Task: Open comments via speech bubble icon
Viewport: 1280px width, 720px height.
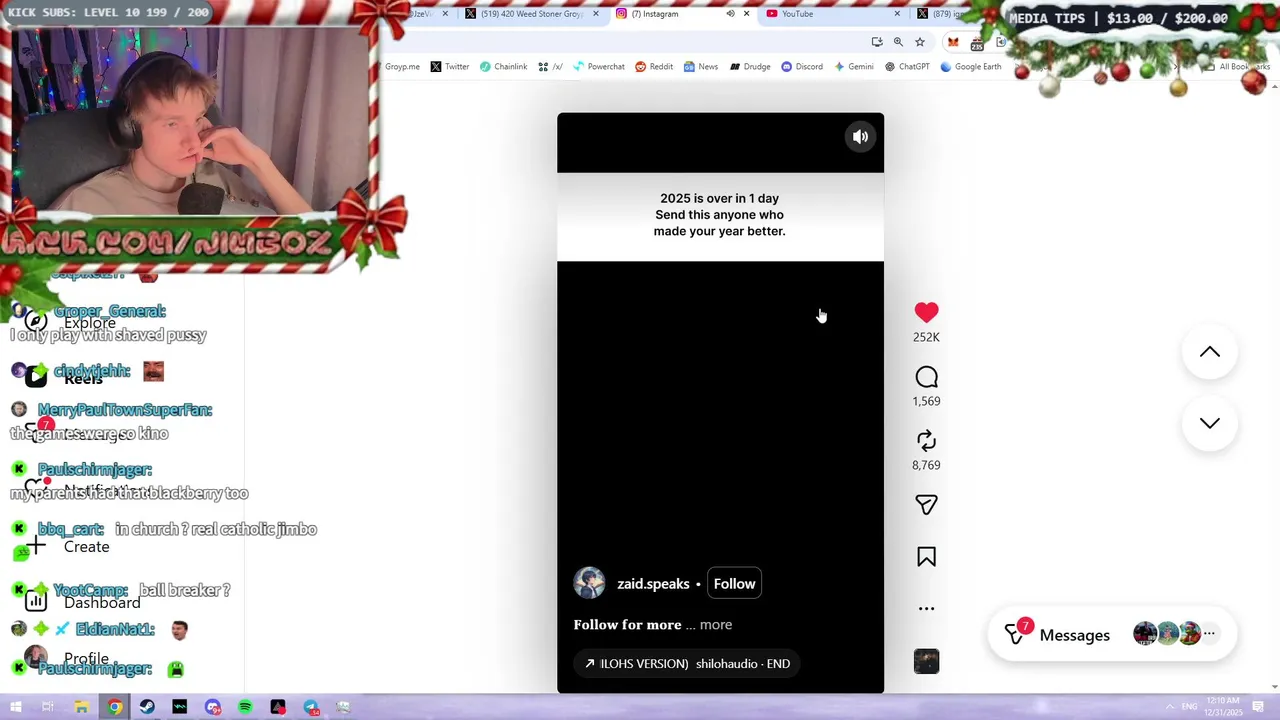Action: tap(926, 377)
